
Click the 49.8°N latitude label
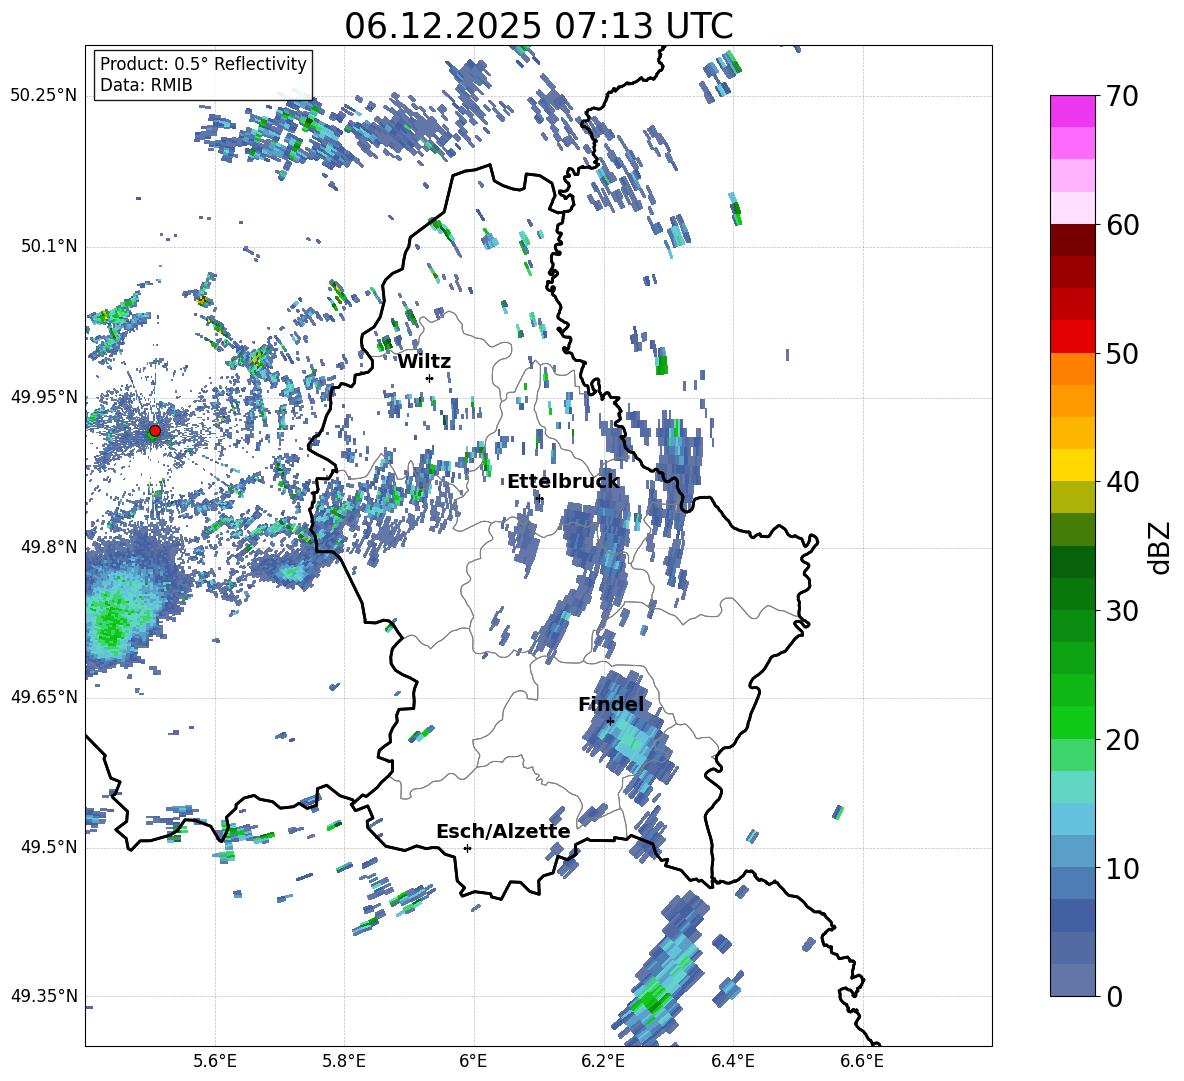click(x=48, y=547)
